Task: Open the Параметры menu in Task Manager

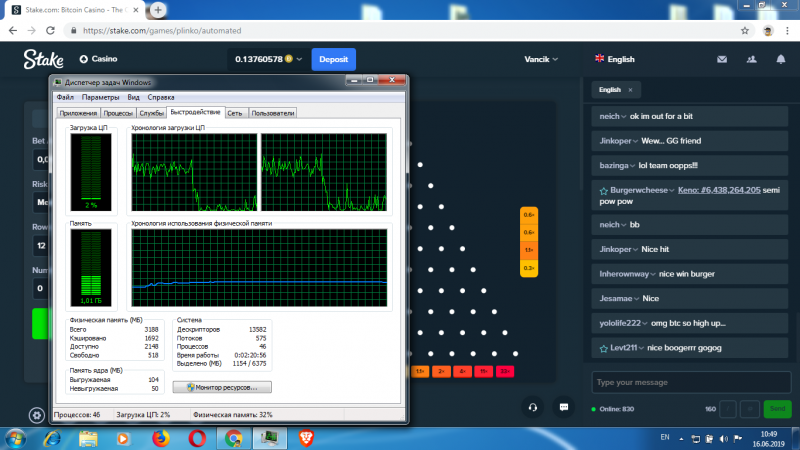Action: click(x=101, y=97)
